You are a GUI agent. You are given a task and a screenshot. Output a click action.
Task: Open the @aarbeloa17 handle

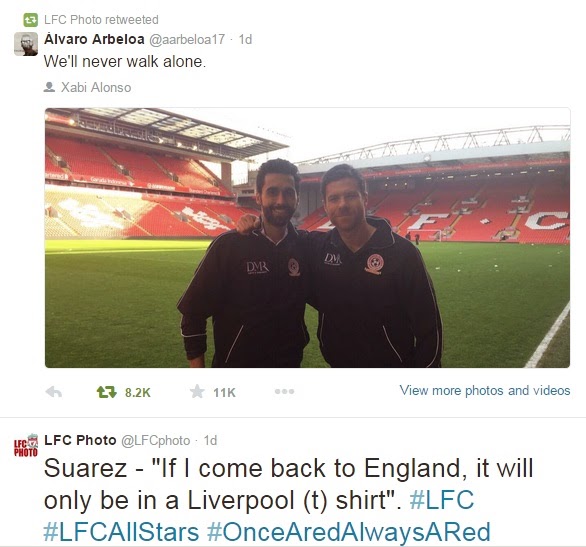(x=187, y=39)
